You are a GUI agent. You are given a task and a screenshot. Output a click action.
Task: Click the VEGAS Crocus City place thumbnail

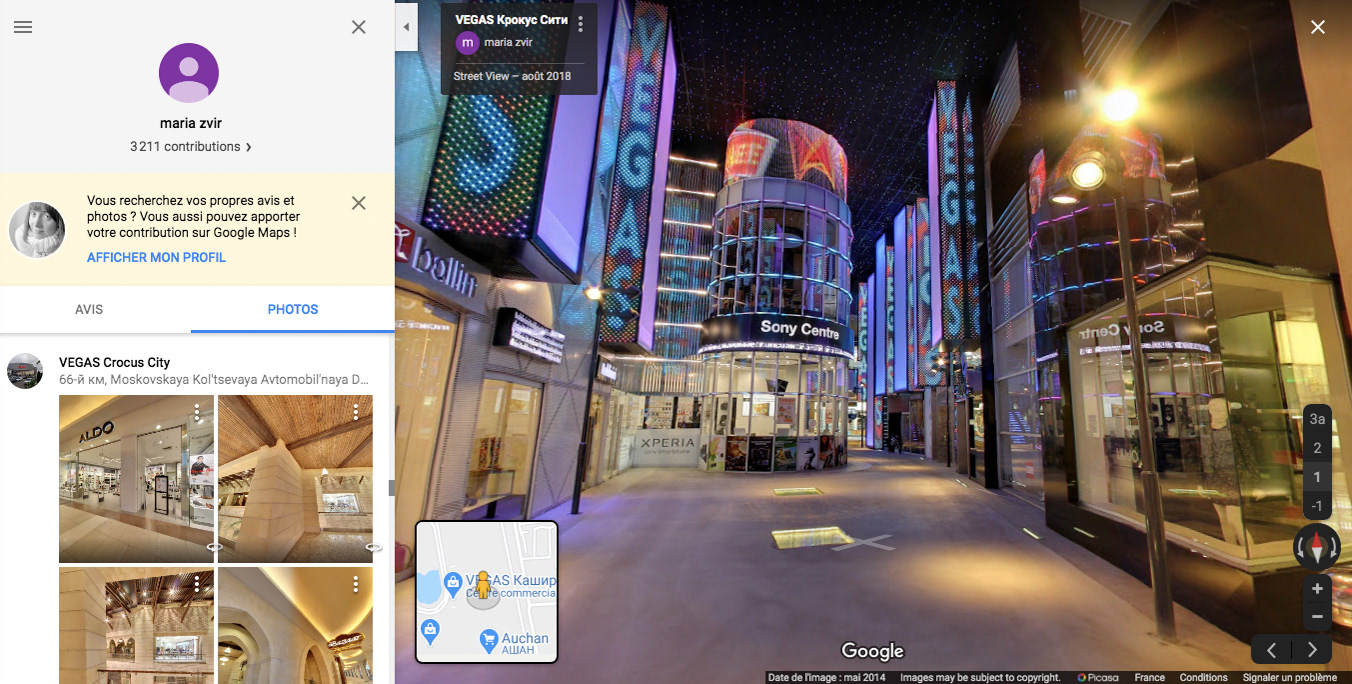(25, 371)
